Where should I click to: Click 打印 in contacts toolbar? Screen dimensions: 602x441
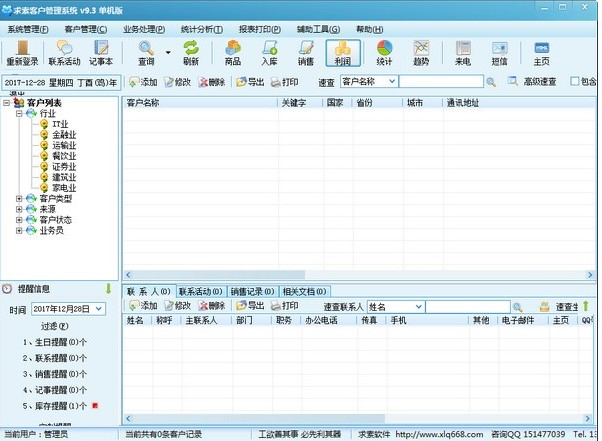(284, 306)
